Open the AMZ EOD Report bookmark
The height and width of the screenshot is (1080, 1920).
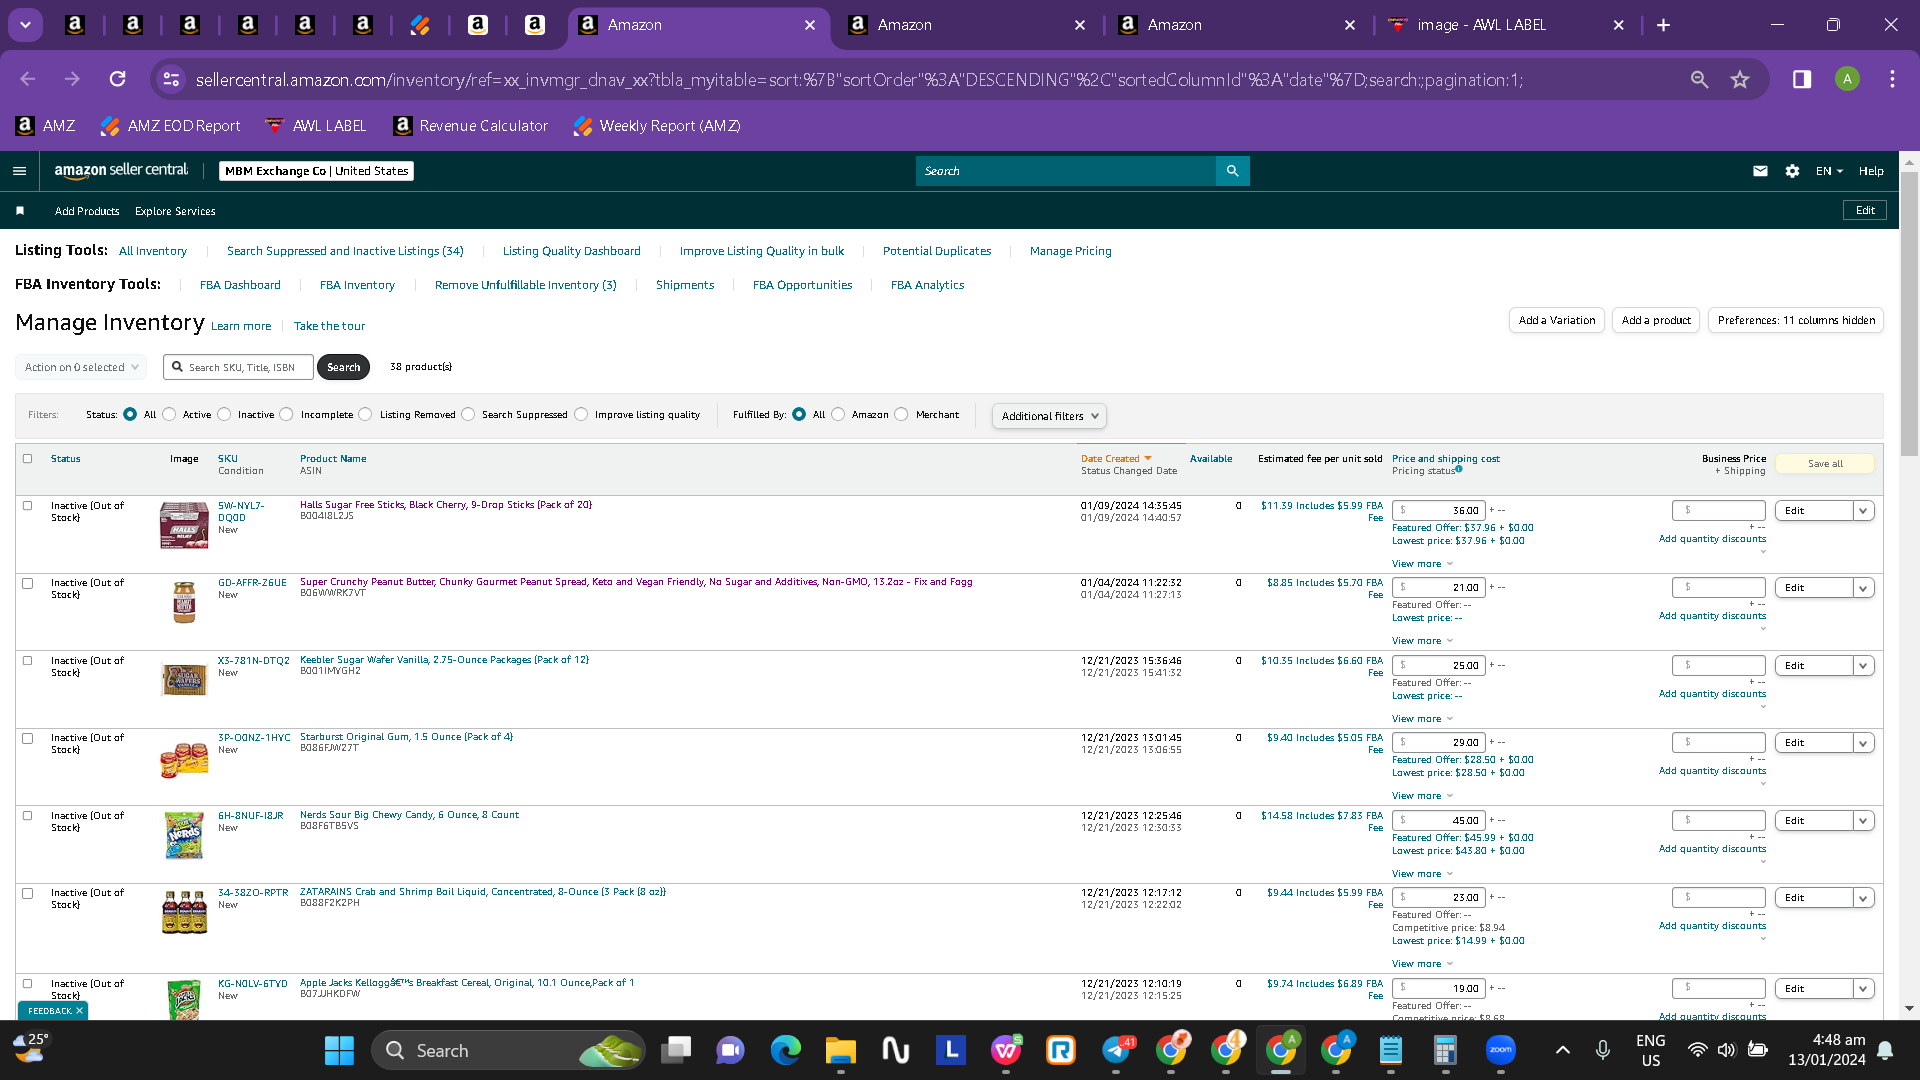click(171, 126)
